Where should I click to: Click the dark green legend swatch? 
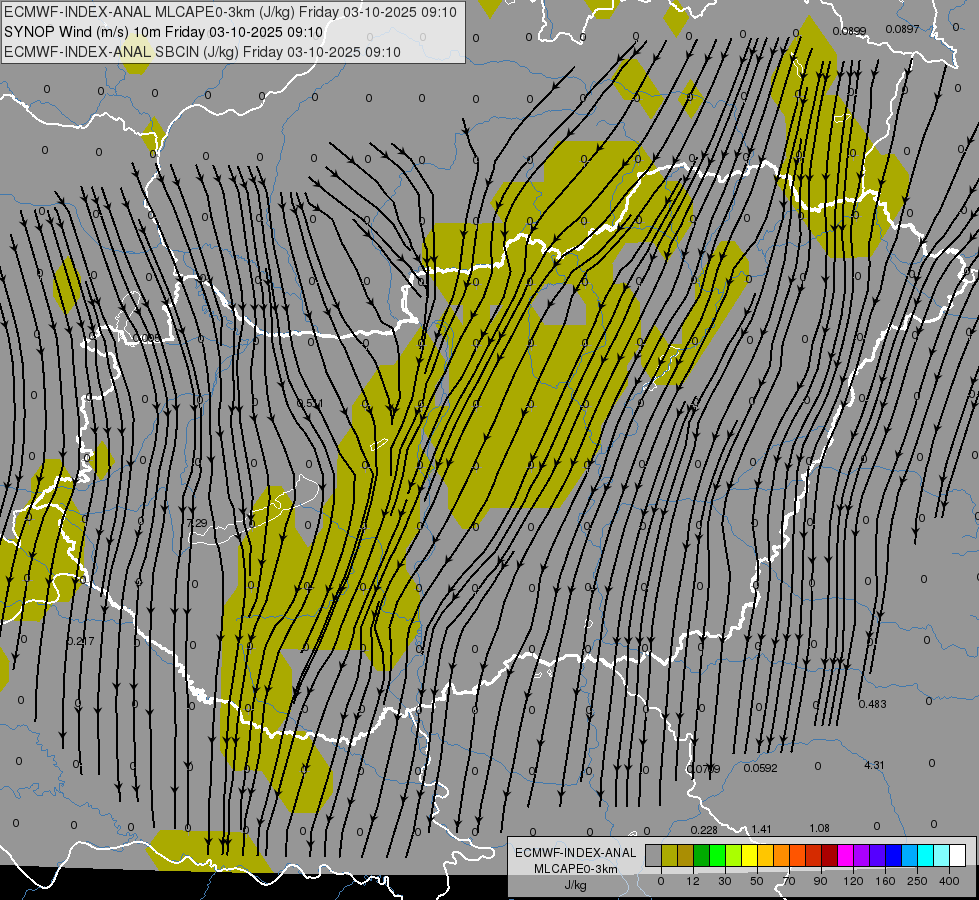click(x=702, y=856)
